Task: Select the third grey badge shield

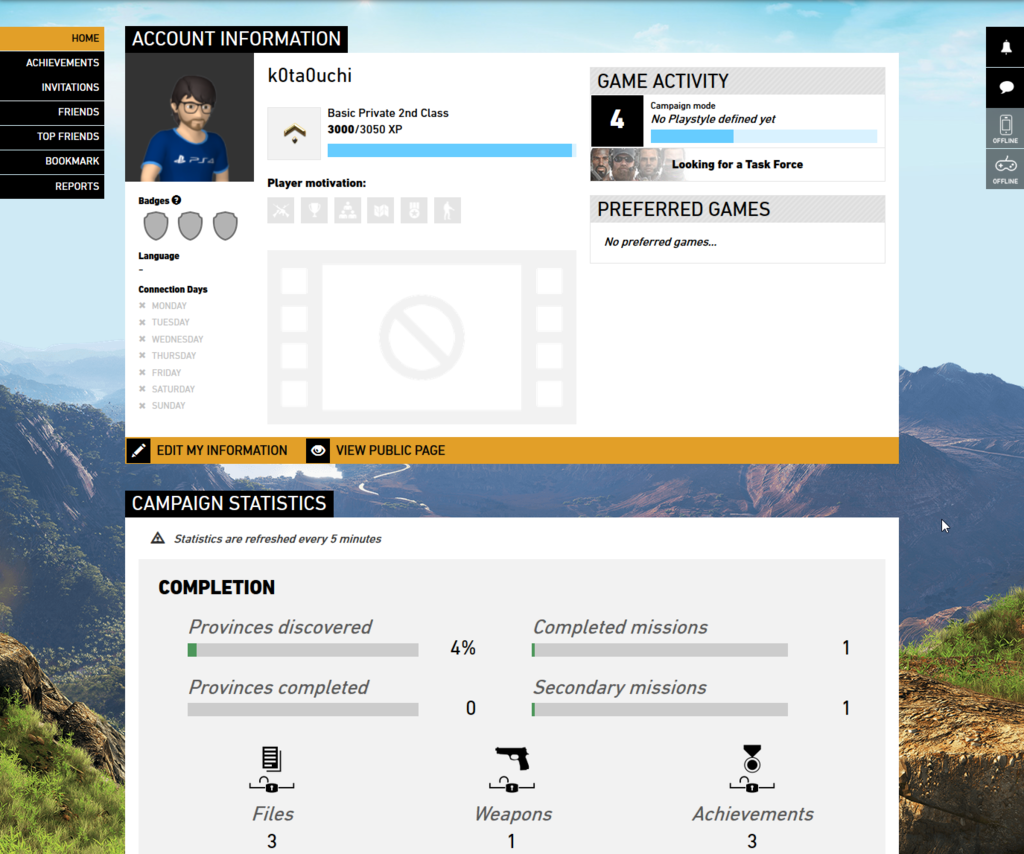Action: pyautogui.click(x=225, y=226)
